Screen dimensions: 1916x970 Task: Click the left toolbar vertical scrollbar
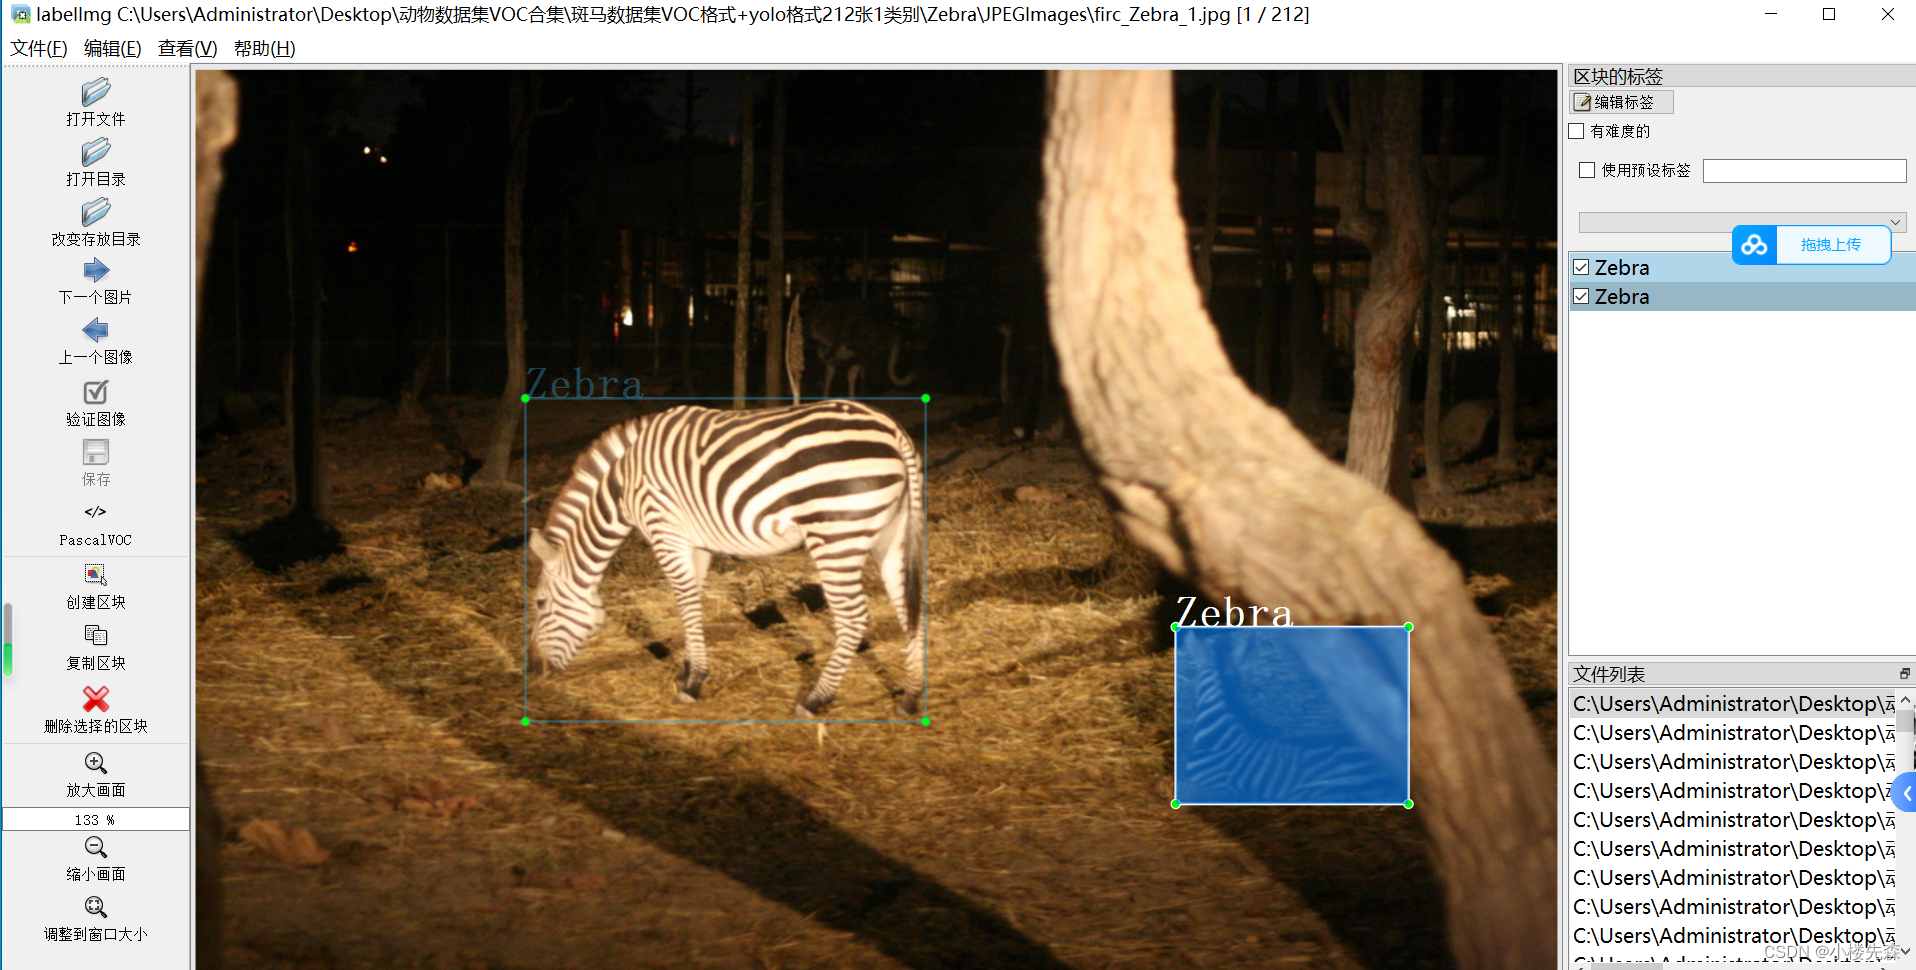click(8, 640)
